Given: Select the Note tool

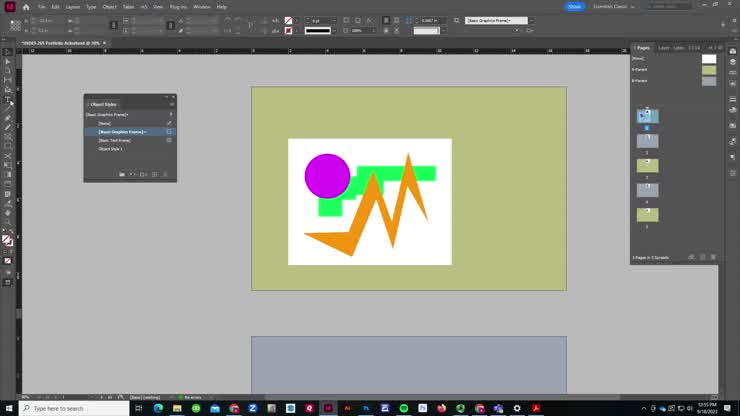Looking at the screenshot, I should tap(8, 194).
